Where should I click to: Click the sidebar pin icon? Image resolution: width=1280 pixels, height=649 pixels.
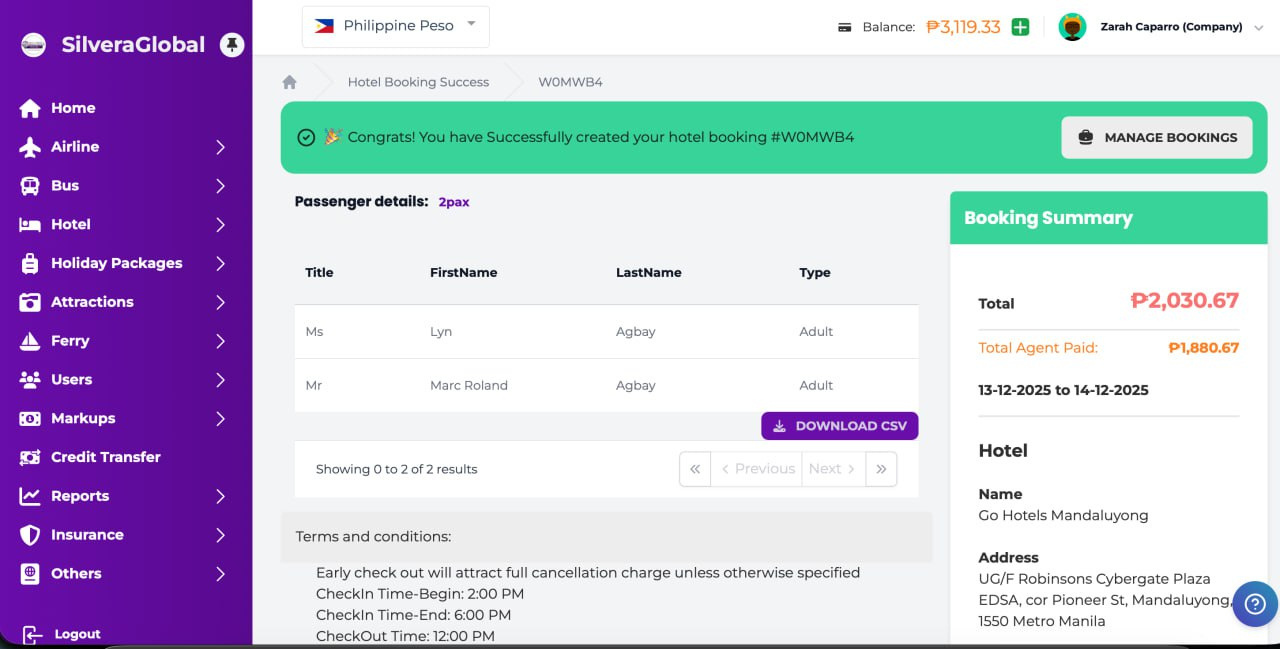pos(232,45)
